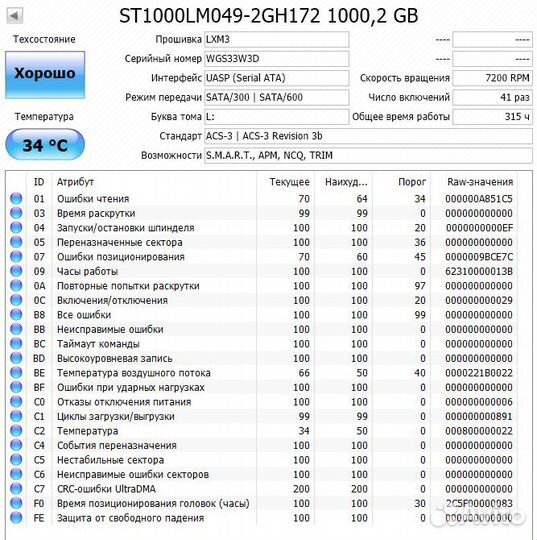The image size is (537, 540).
Task: Select the Ошибки чтения attribute name
Action: coord(93,199)
